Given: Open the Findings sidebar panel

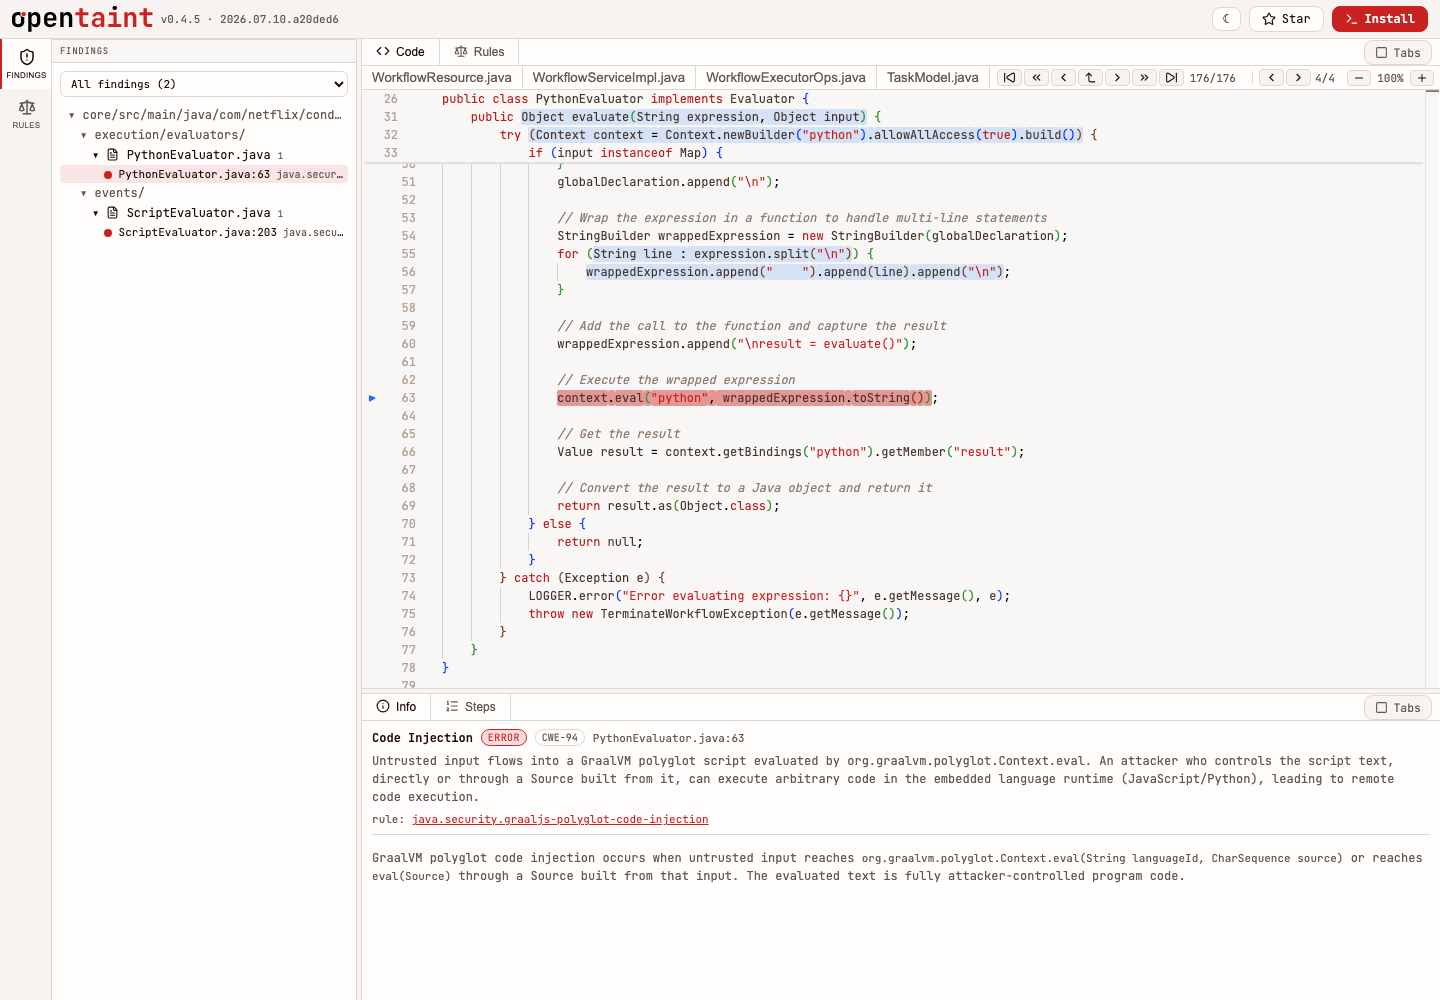Looking at the screenshot, I should click(26, 64).
